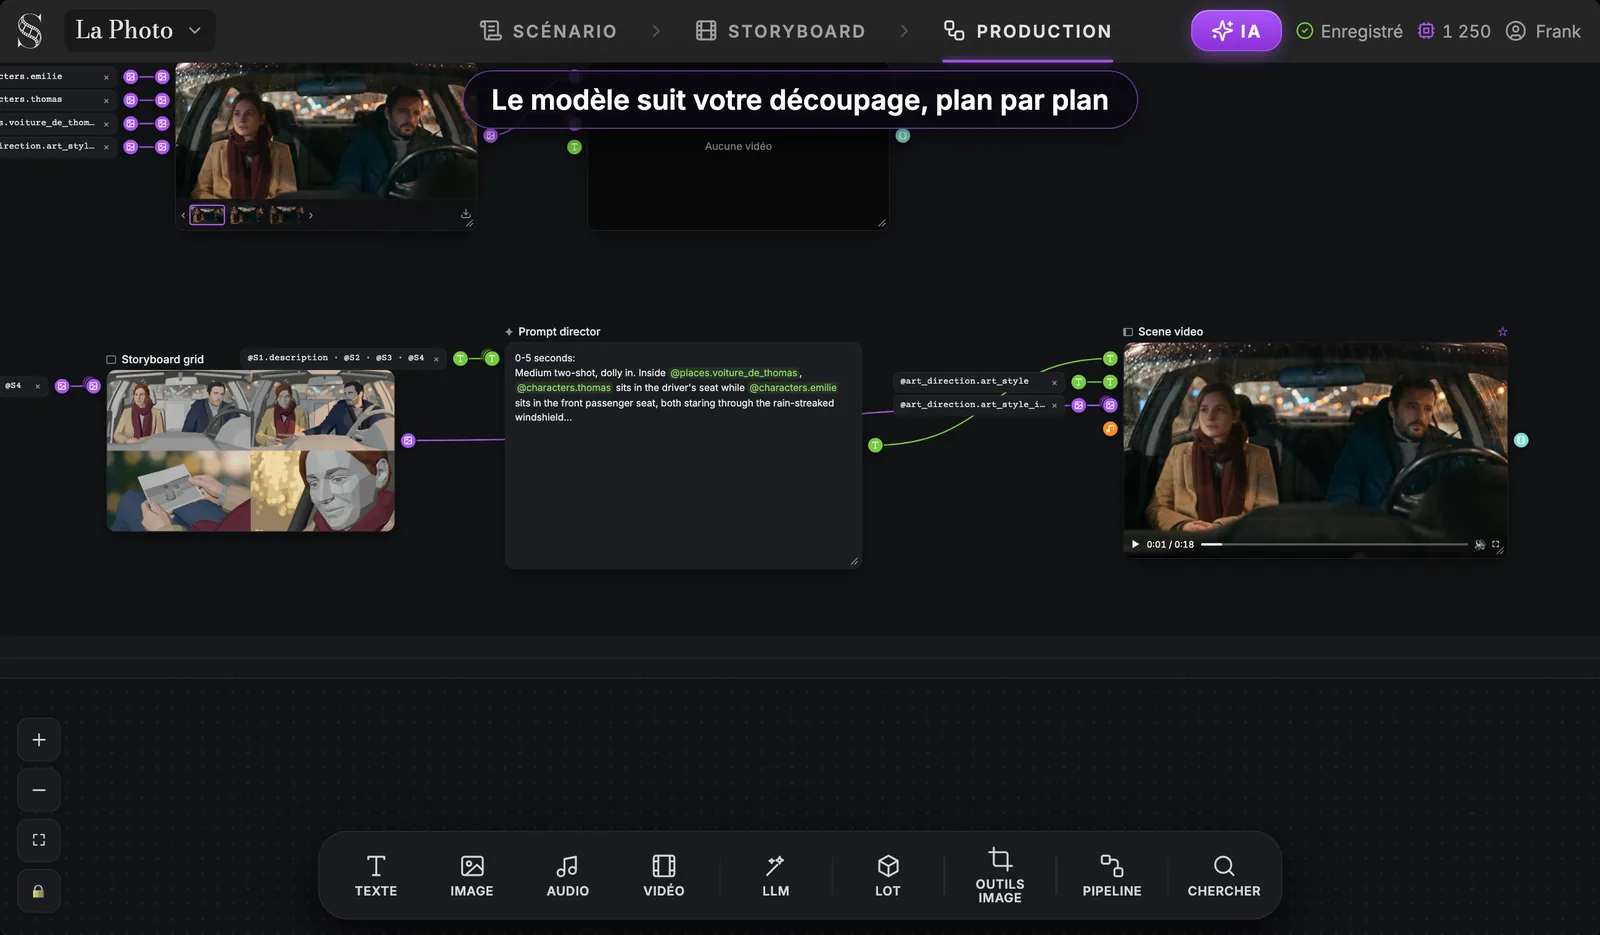Toggle the Scene video checkbox
Screen dimensions: 1600x935
[1128, 332]
